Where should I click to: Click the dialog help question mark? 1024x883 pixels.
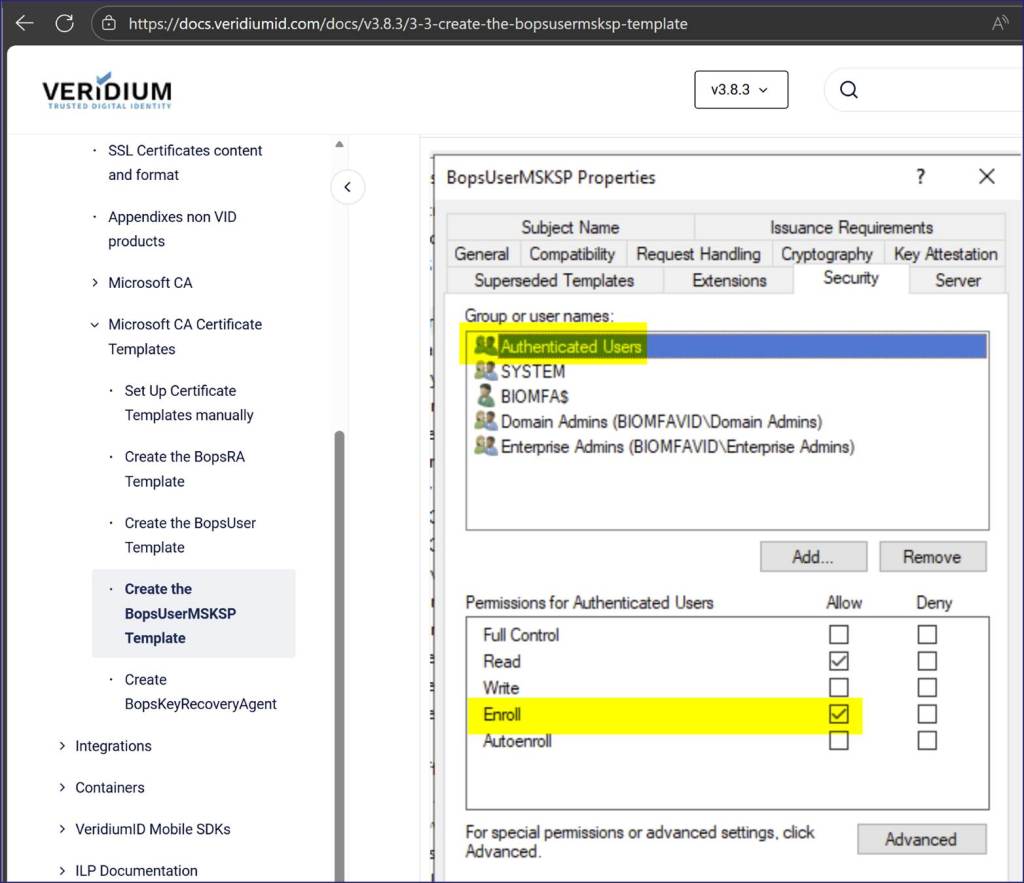pos(920,177)
